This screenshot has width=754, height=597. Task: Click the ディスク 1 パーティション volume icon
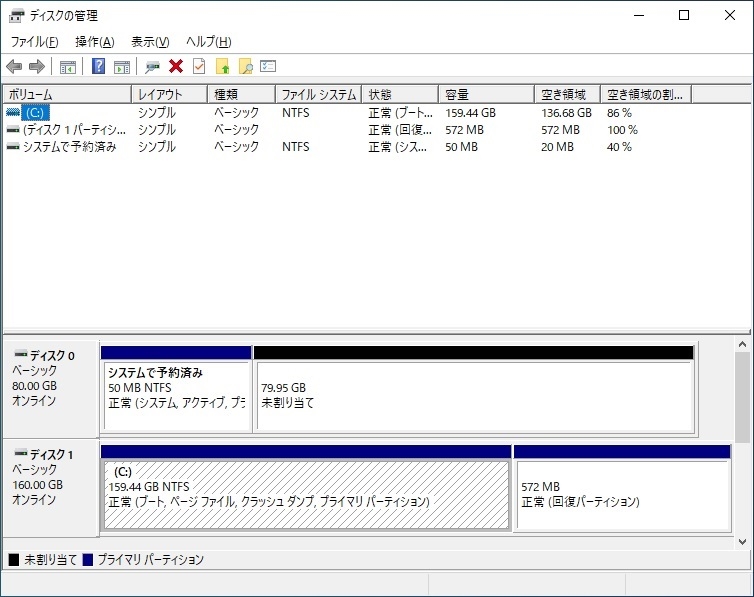pyautogui.click(x=13, y=129)
